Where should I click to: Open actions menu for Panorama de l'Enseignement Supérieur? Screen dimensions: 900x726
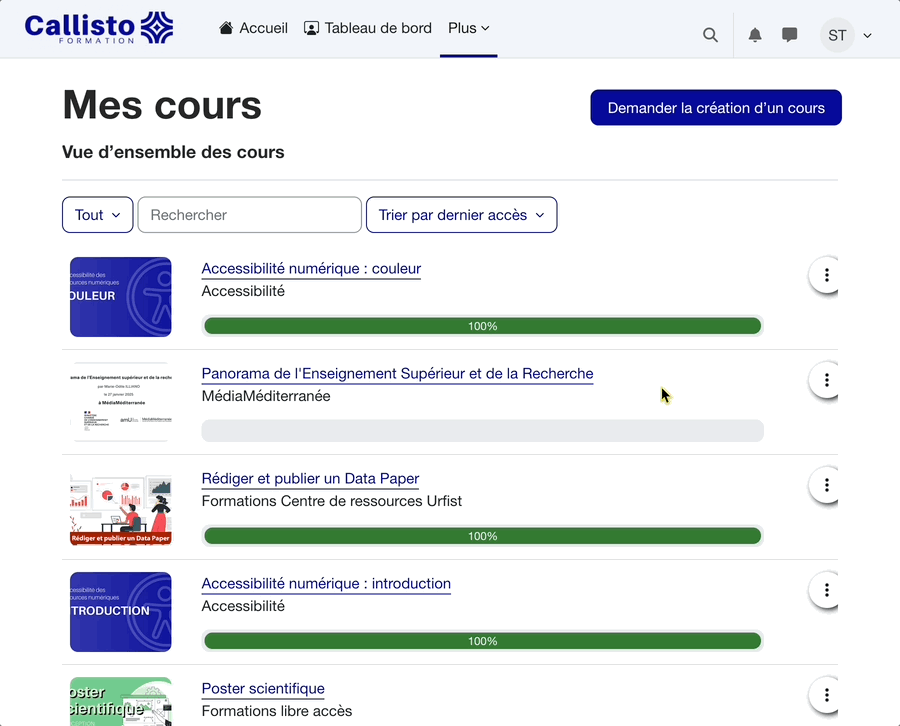pos(826,380)
